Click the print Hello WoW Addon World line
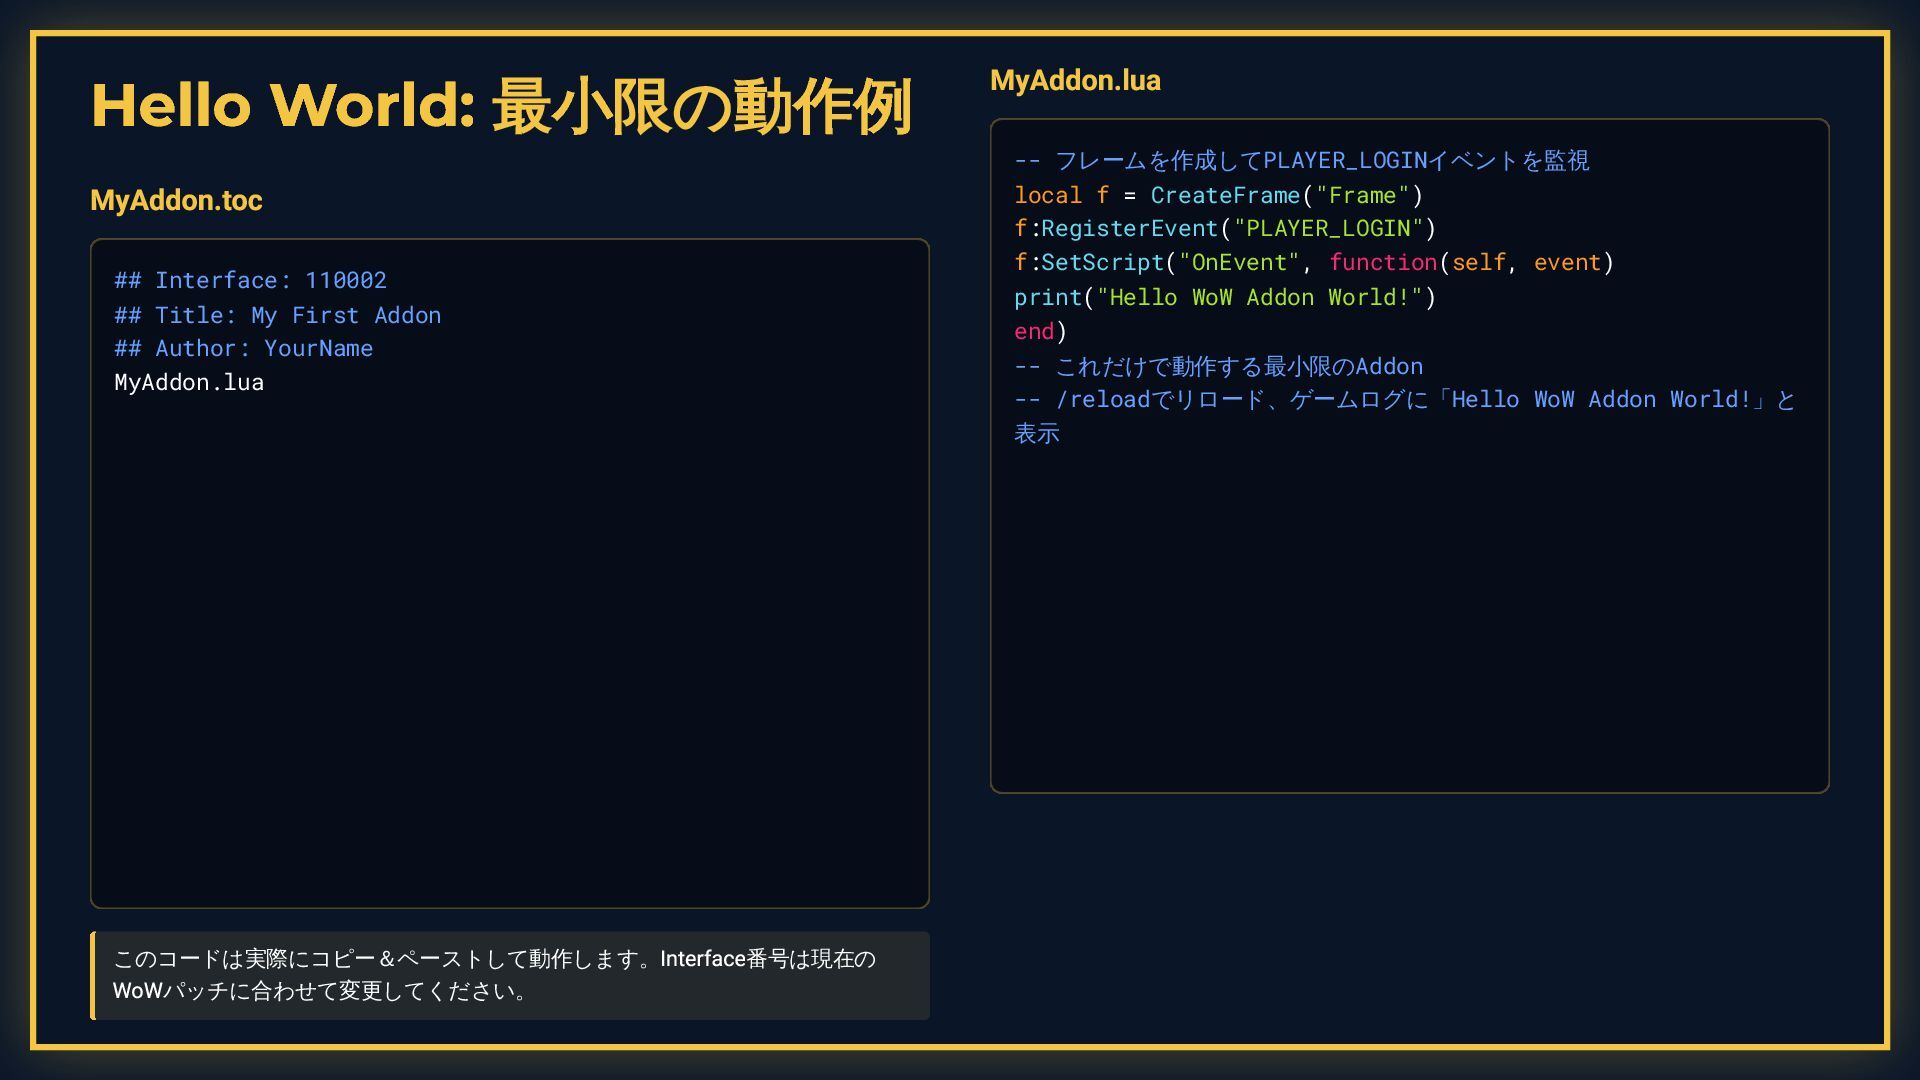The width and height of the screenshot is (1920, 1080). (x=1224, y=298)
